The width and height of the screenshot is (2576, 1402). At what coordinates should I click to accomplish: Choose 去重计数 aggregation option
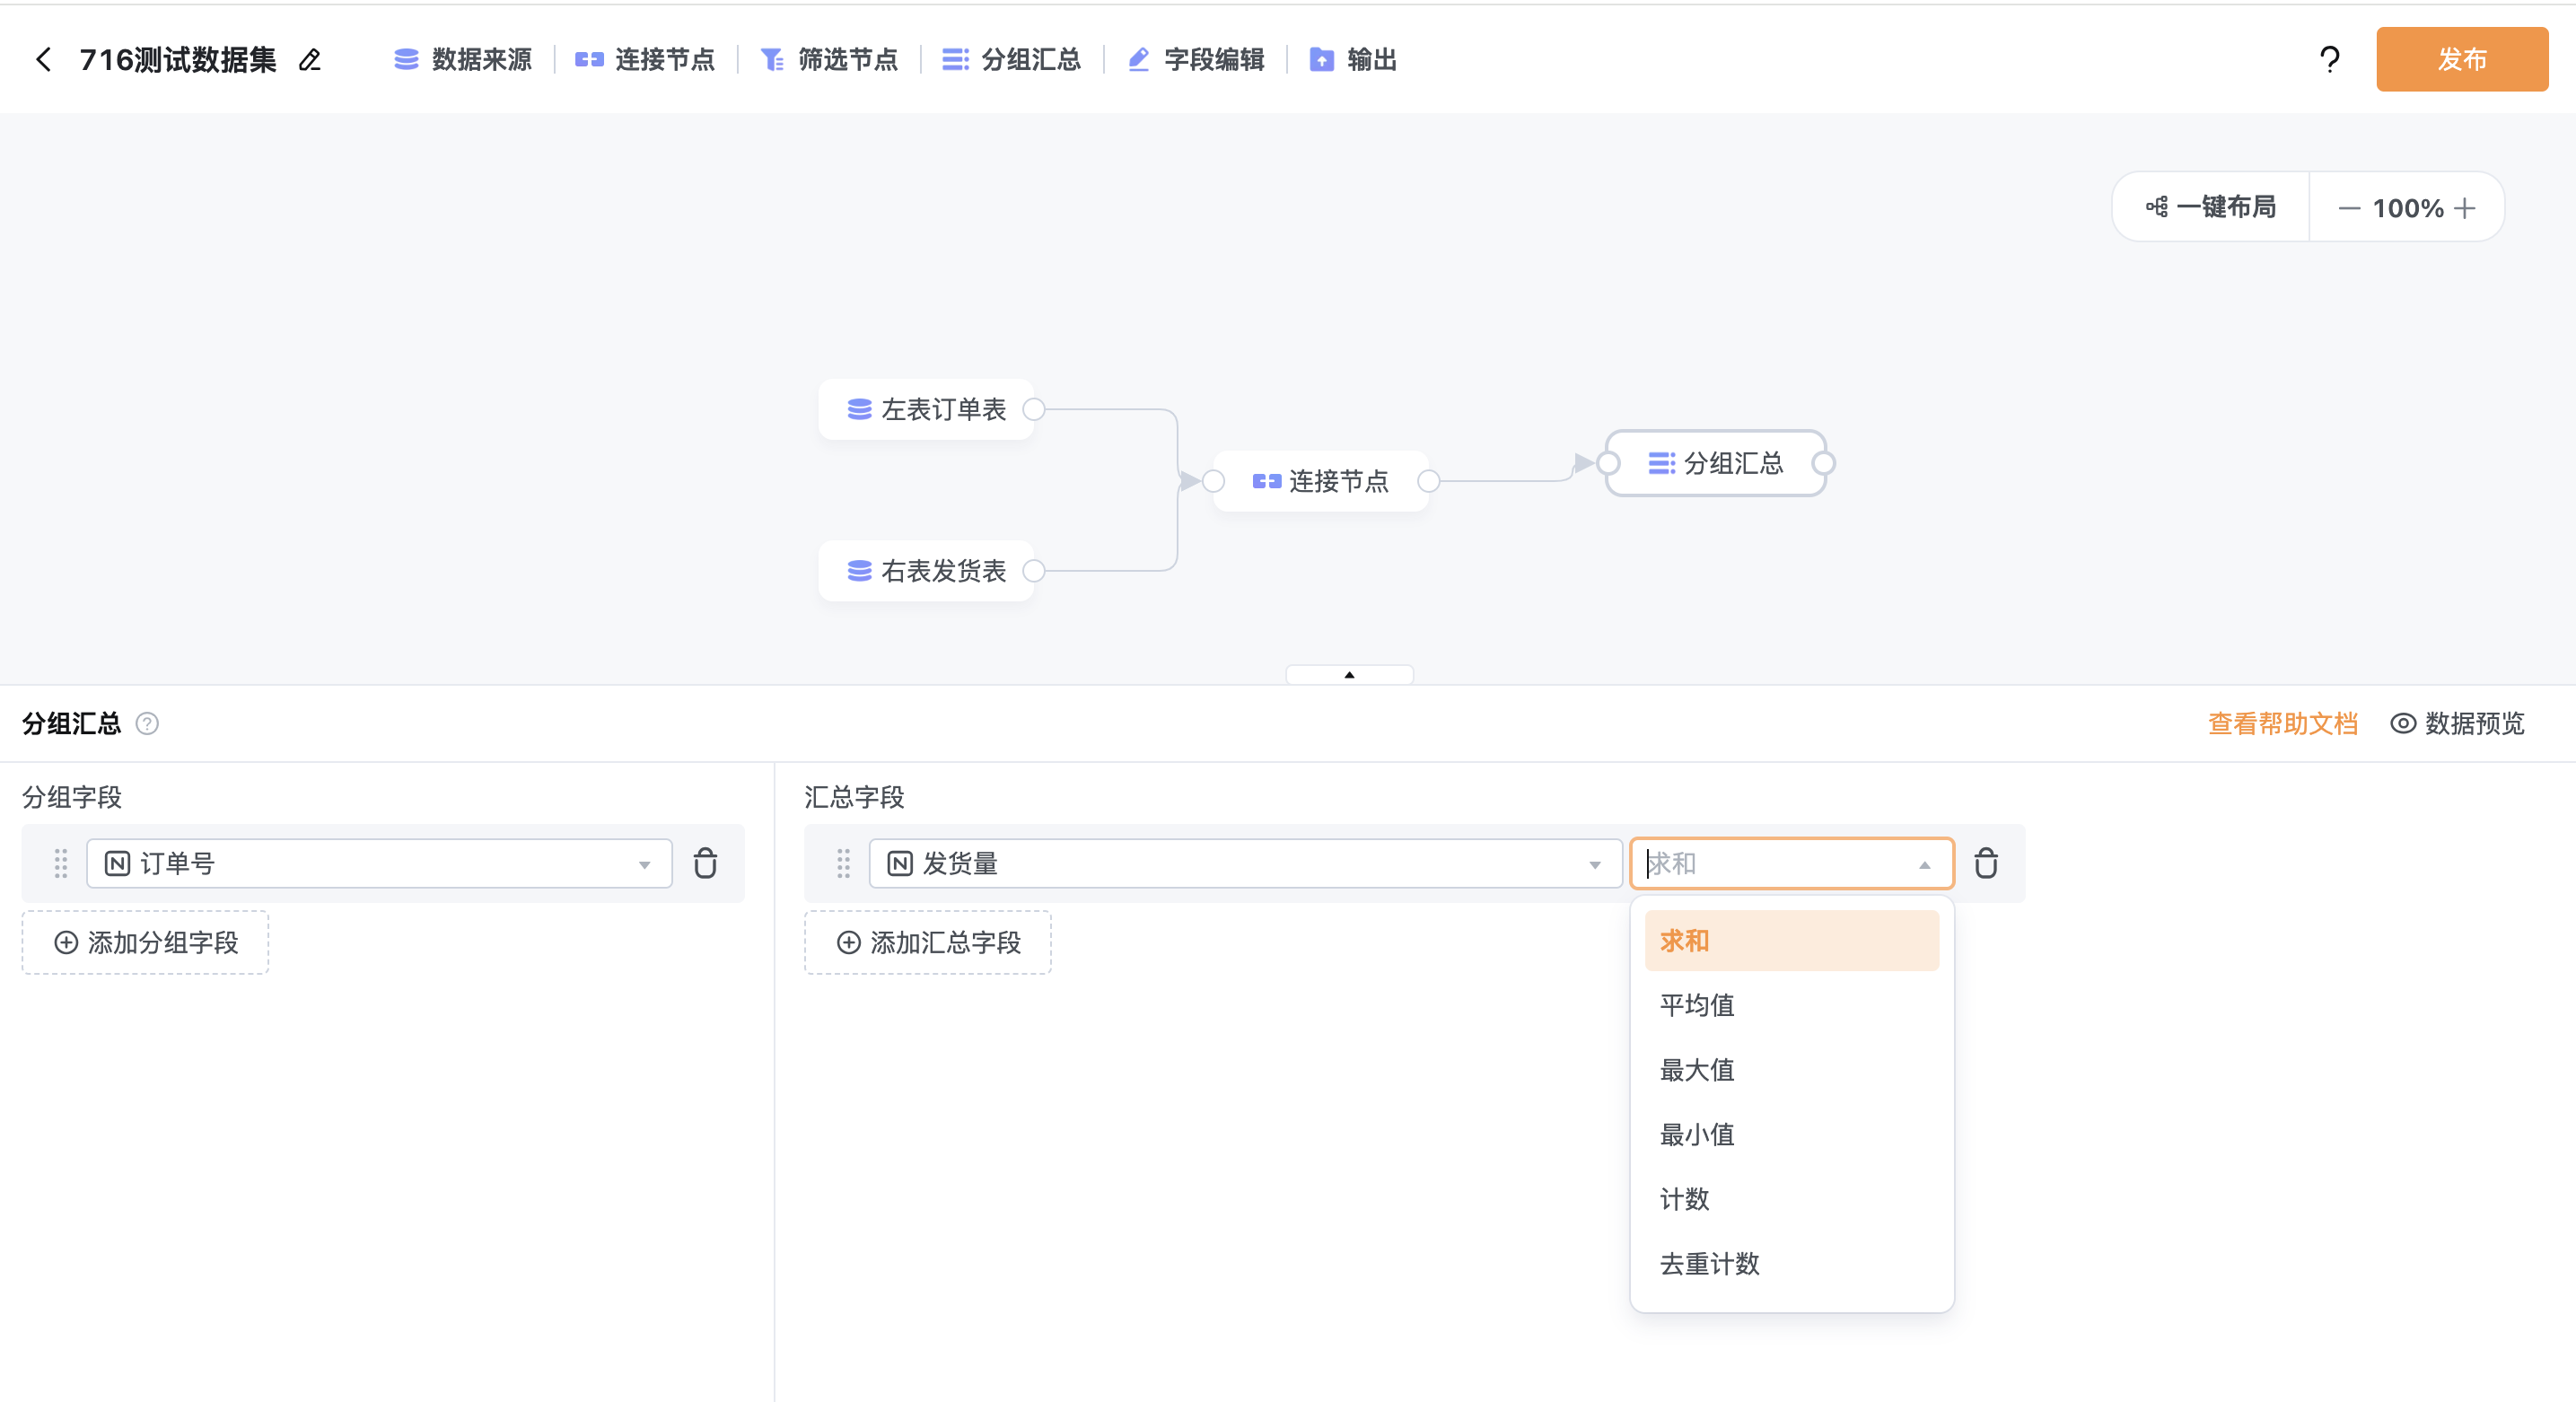(x=1791, y=1264)
